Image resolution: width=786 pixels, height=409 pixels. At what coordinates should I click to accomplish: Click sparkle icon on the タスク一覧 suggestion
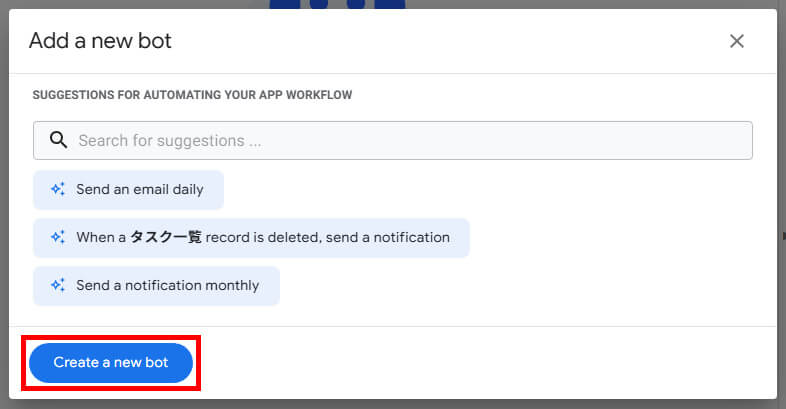[x=57, y=238]
